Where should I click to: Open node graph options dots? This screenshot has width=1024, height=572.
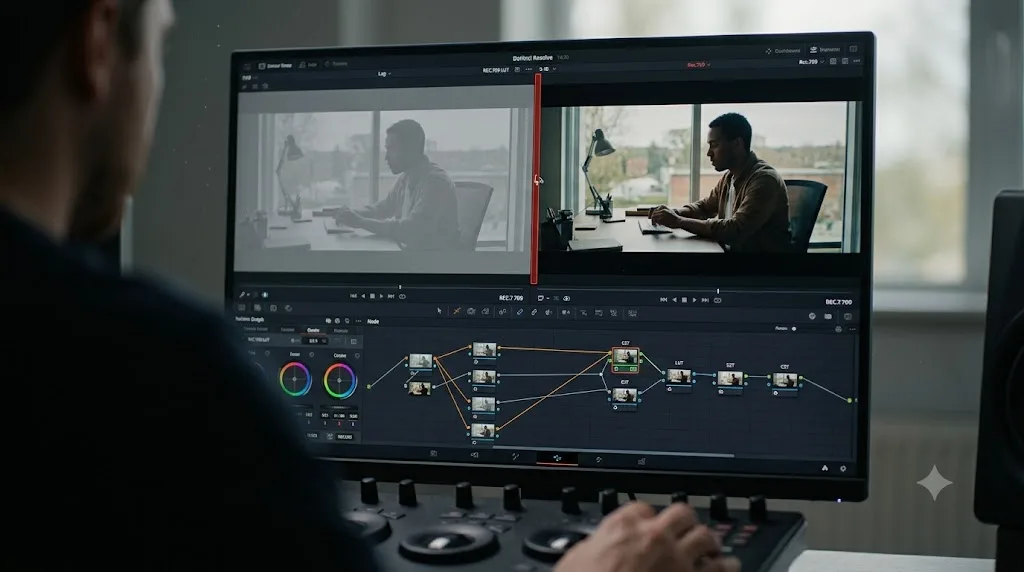(x=853, y=330)
